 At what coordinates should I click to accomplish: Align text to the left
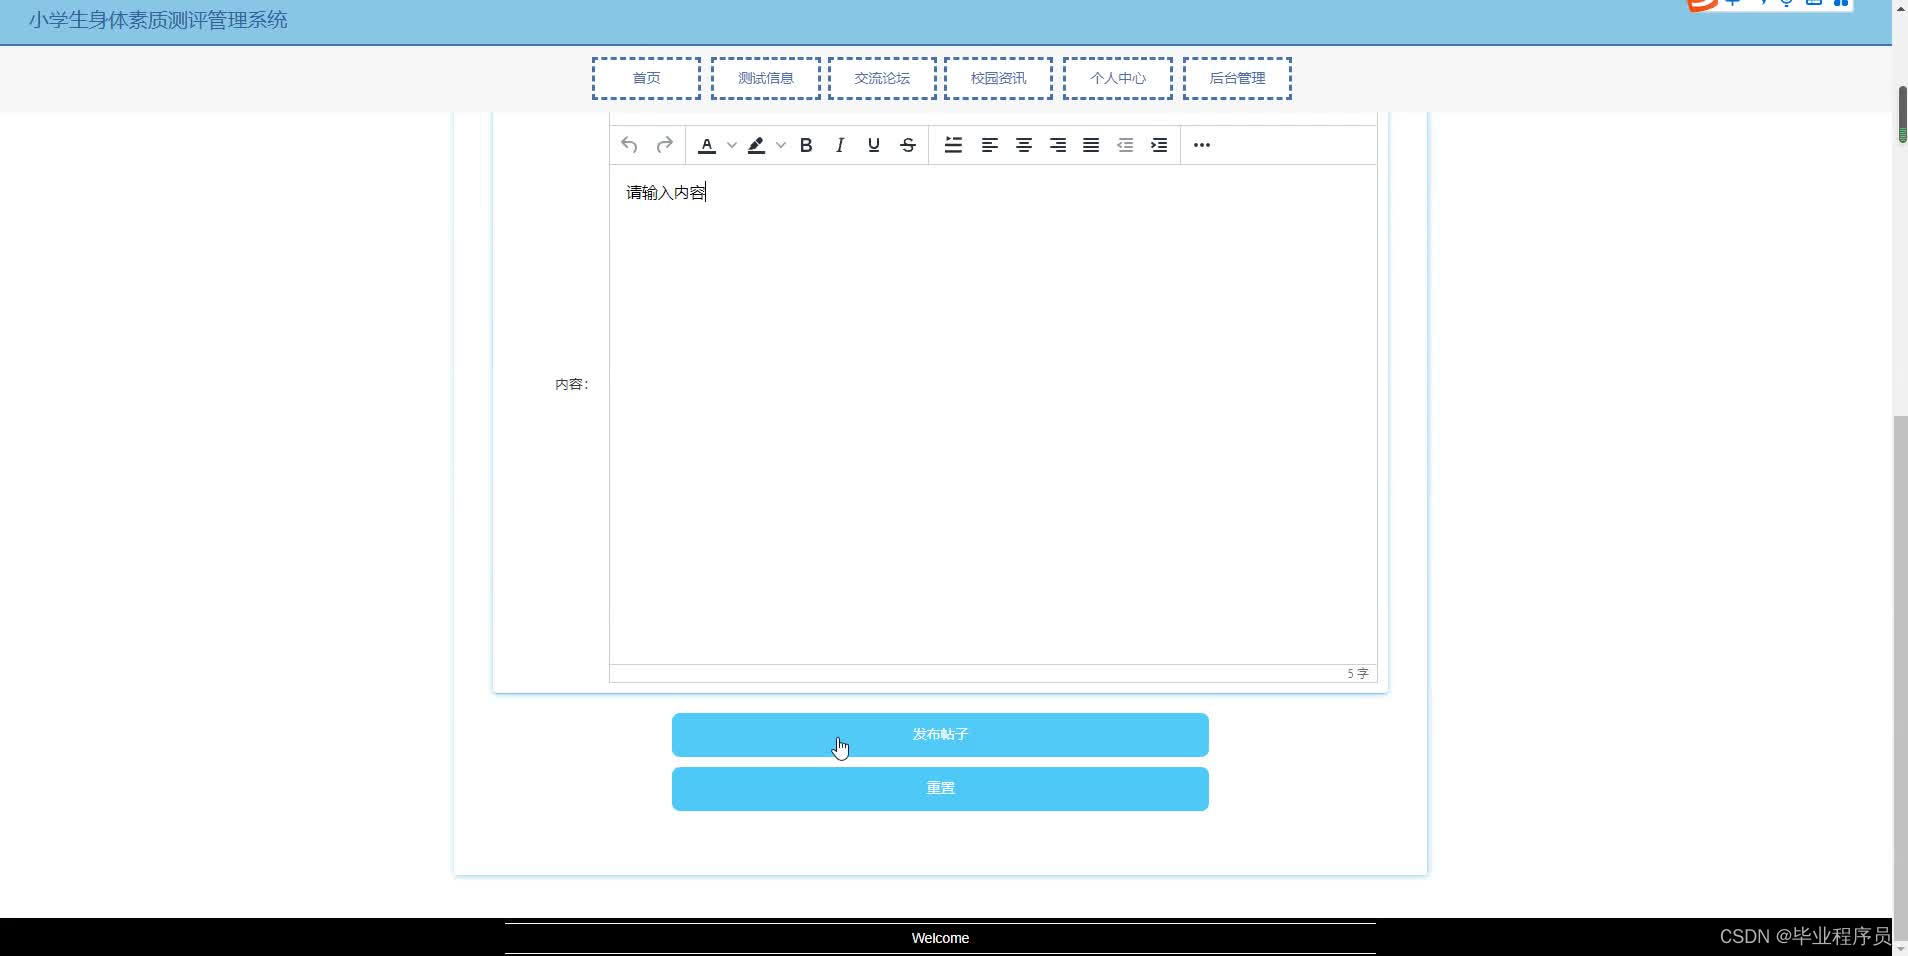[989, 145]
